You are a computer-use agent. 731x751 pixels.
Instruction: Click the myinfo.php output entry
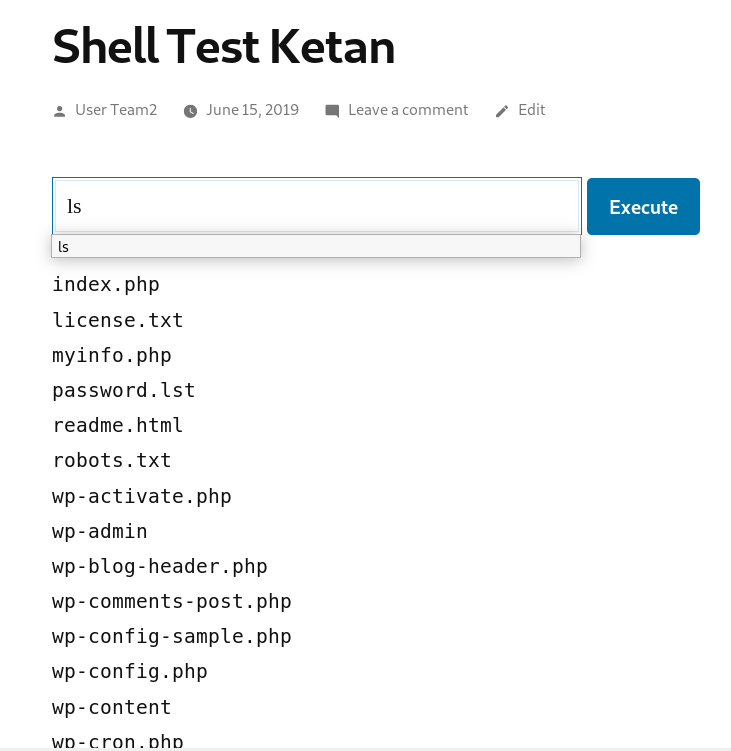[112, 355]
